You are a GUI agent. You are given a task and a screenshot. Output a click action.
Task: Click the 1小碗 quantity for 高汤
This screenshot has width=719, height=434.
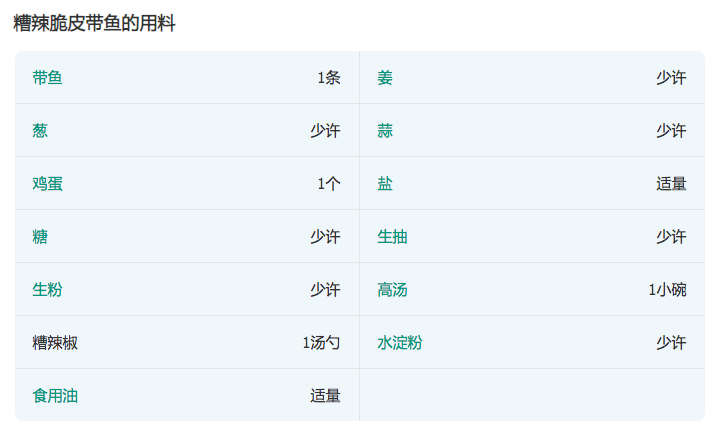point(667,290)
